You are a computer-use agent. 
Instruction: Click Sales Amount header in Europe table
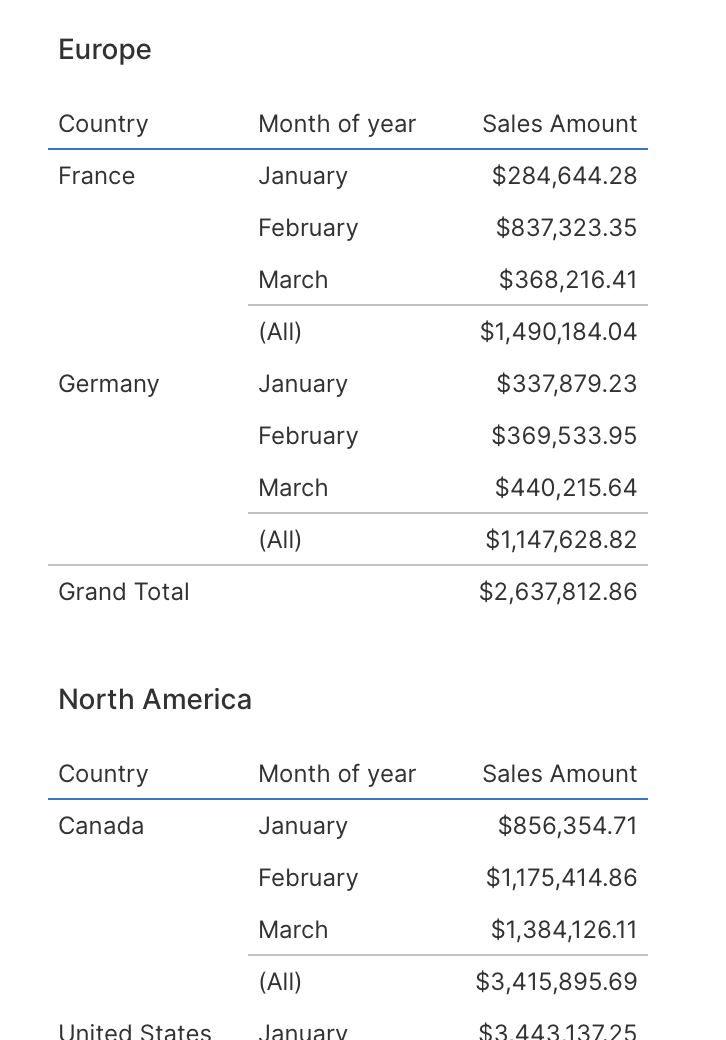560,124
